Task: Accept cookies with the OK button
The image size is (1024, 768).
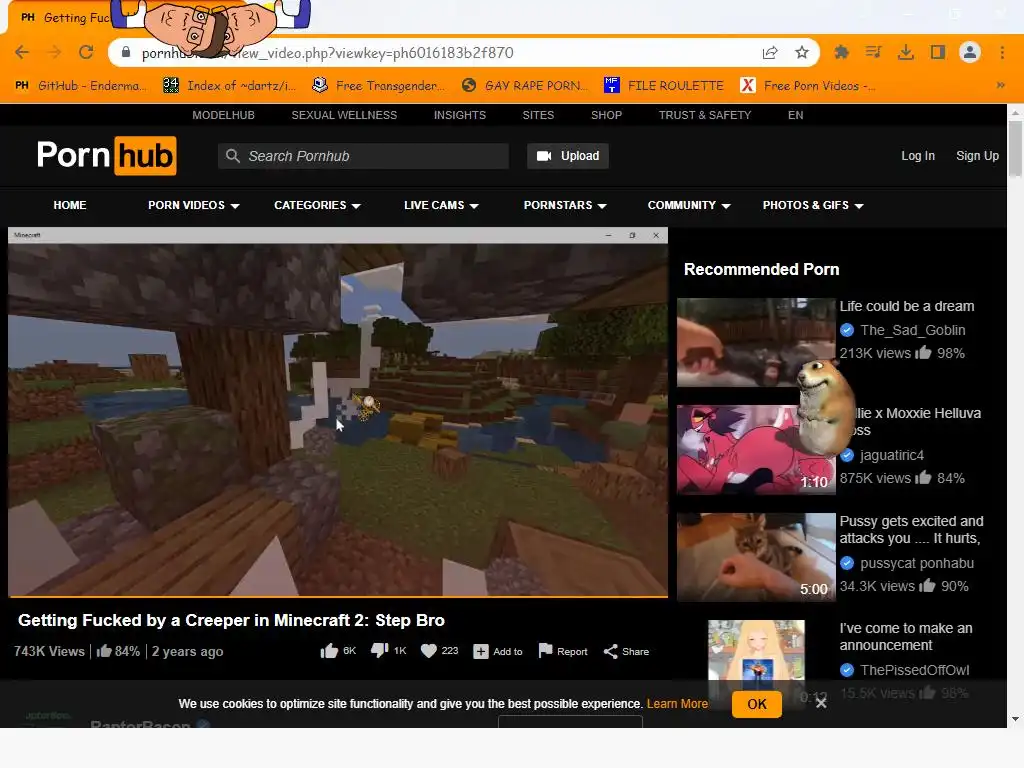Action: (x=757, y=704)
